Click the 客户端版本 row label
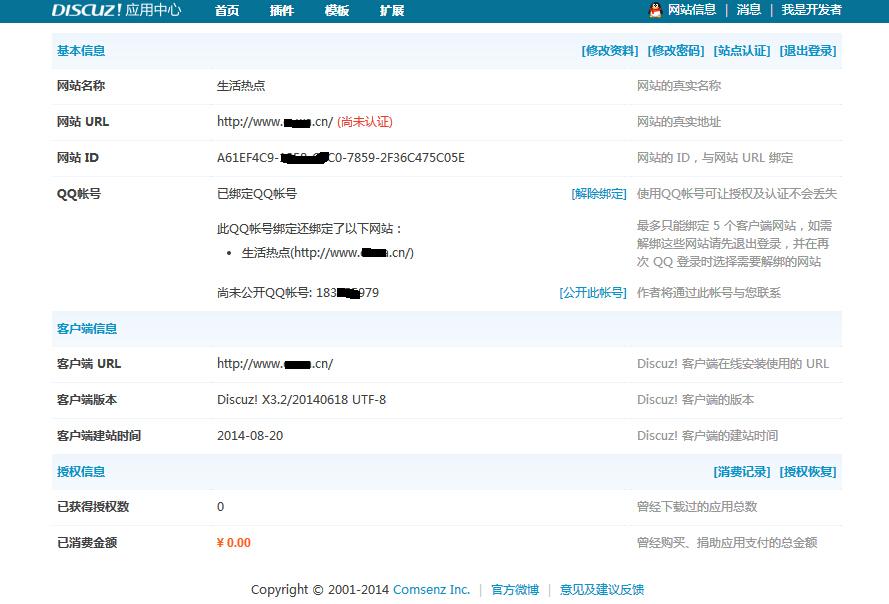The width and height of the screenshot is (889, 604). click(87, 400)
